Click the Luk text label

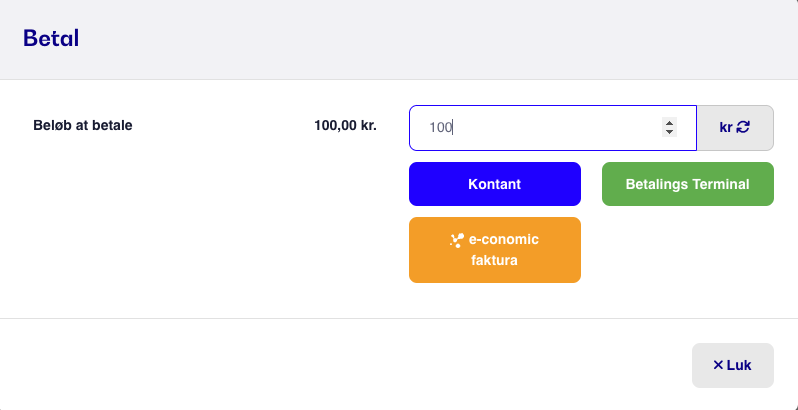click(739, 365)
